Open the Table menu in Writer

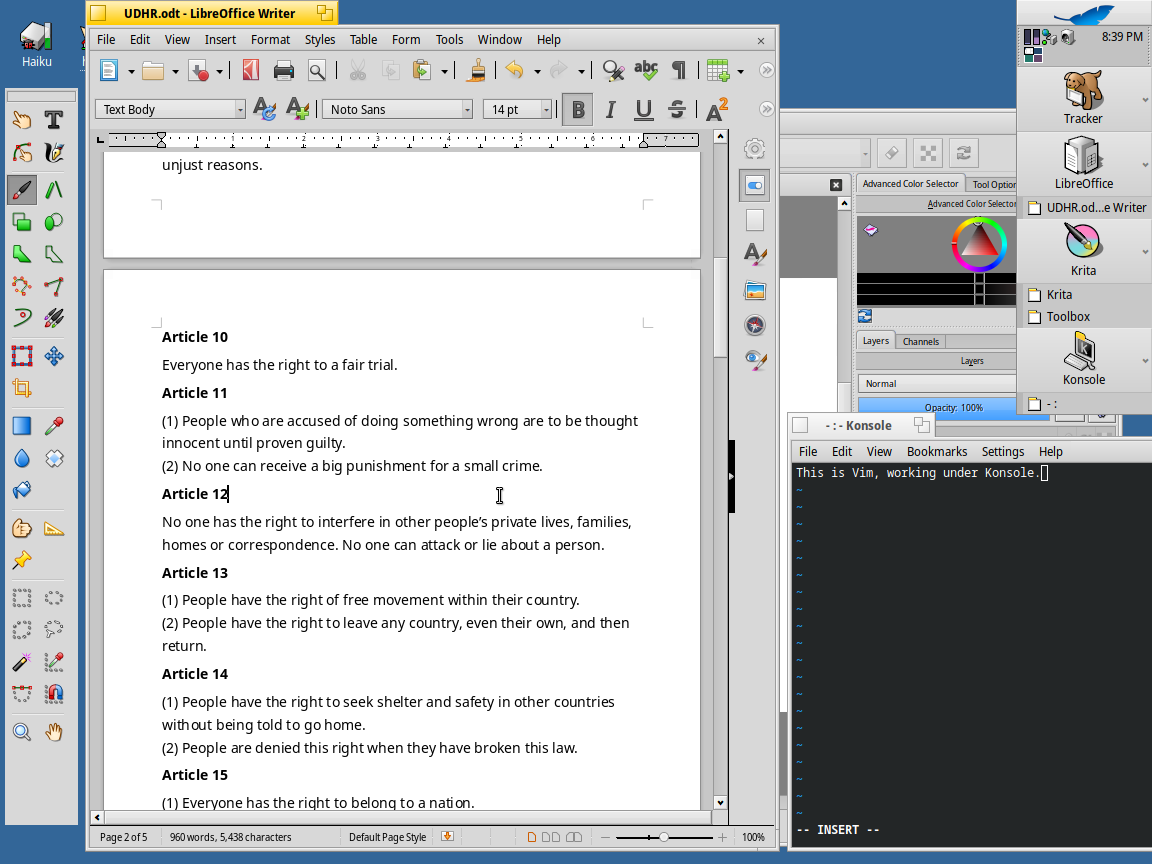coord(363,40)
